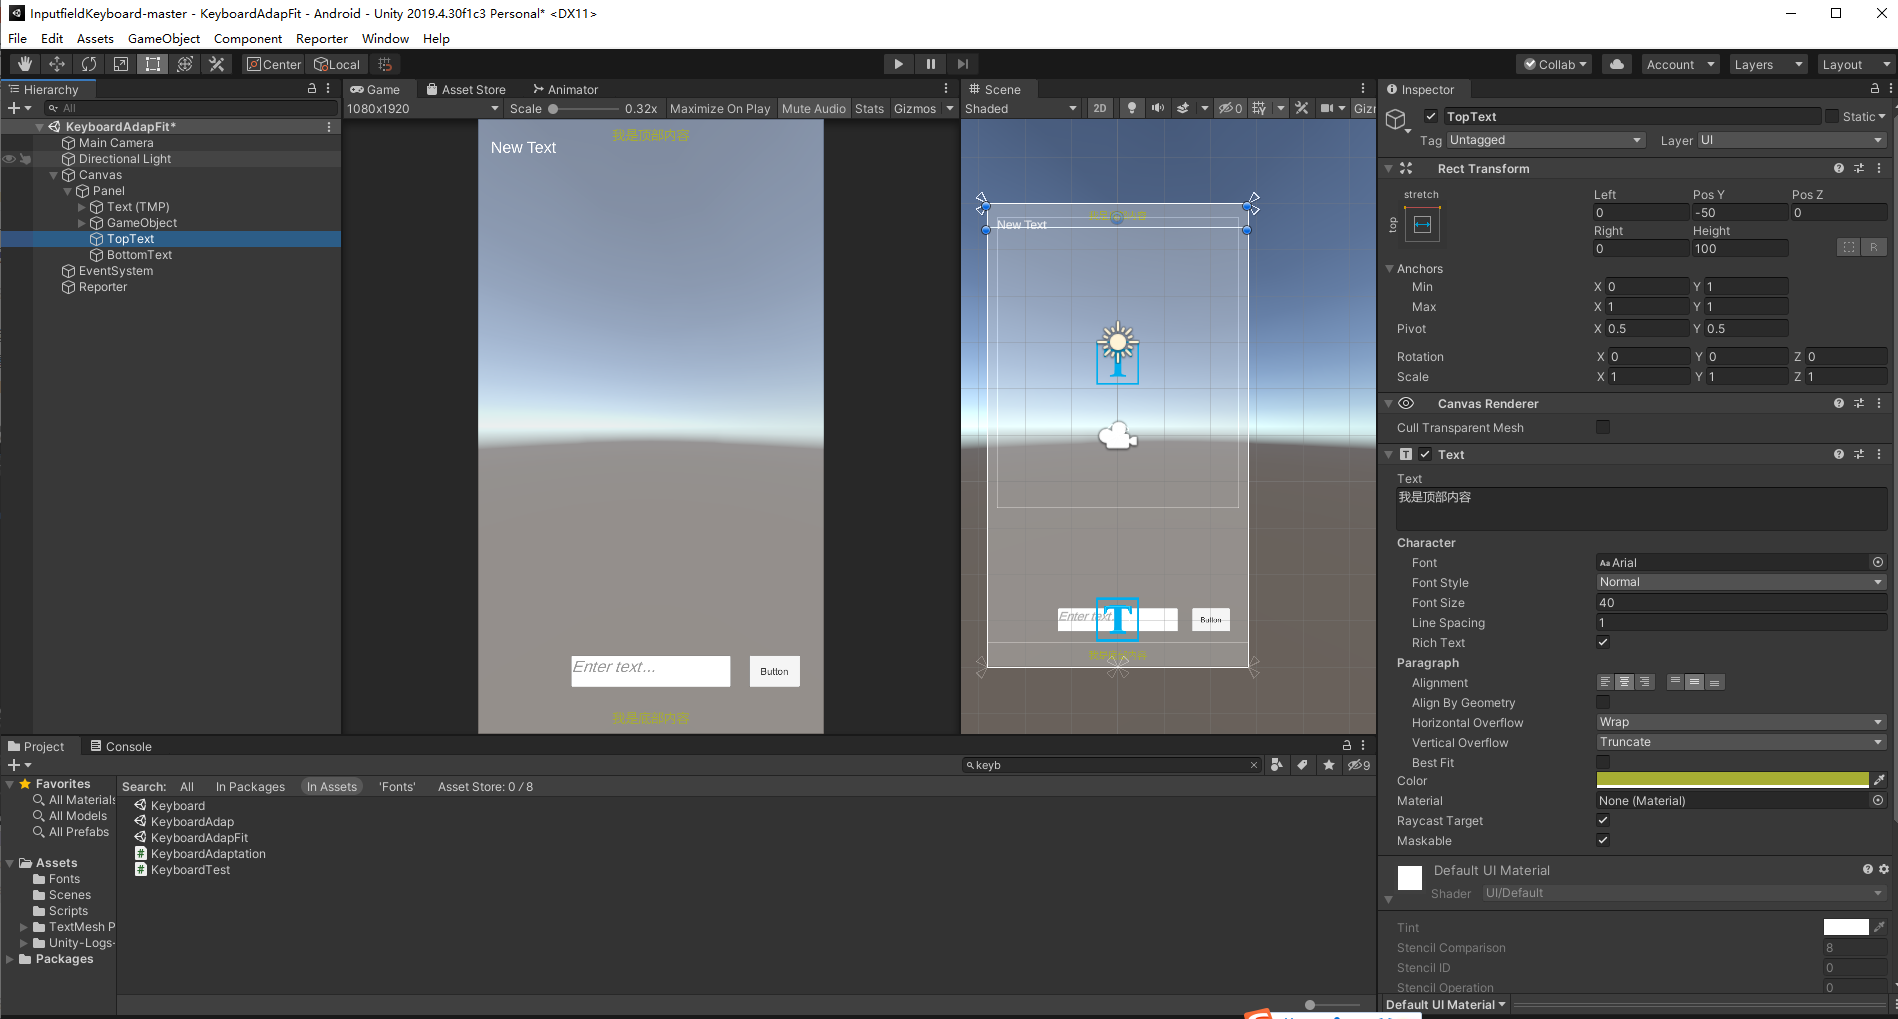This screenshot has height=1019, width=1898.
Task: Open Horizontal Overflow Wrap dropdown
Action: click(1741, 722)
